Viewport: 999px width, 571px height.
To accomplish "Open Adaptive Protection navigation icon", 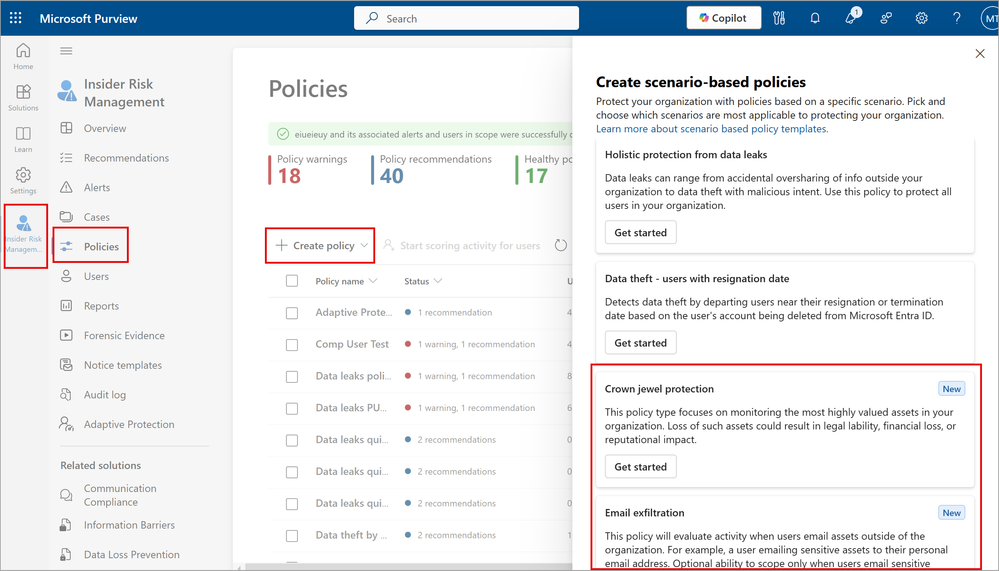I will (66, 424).
